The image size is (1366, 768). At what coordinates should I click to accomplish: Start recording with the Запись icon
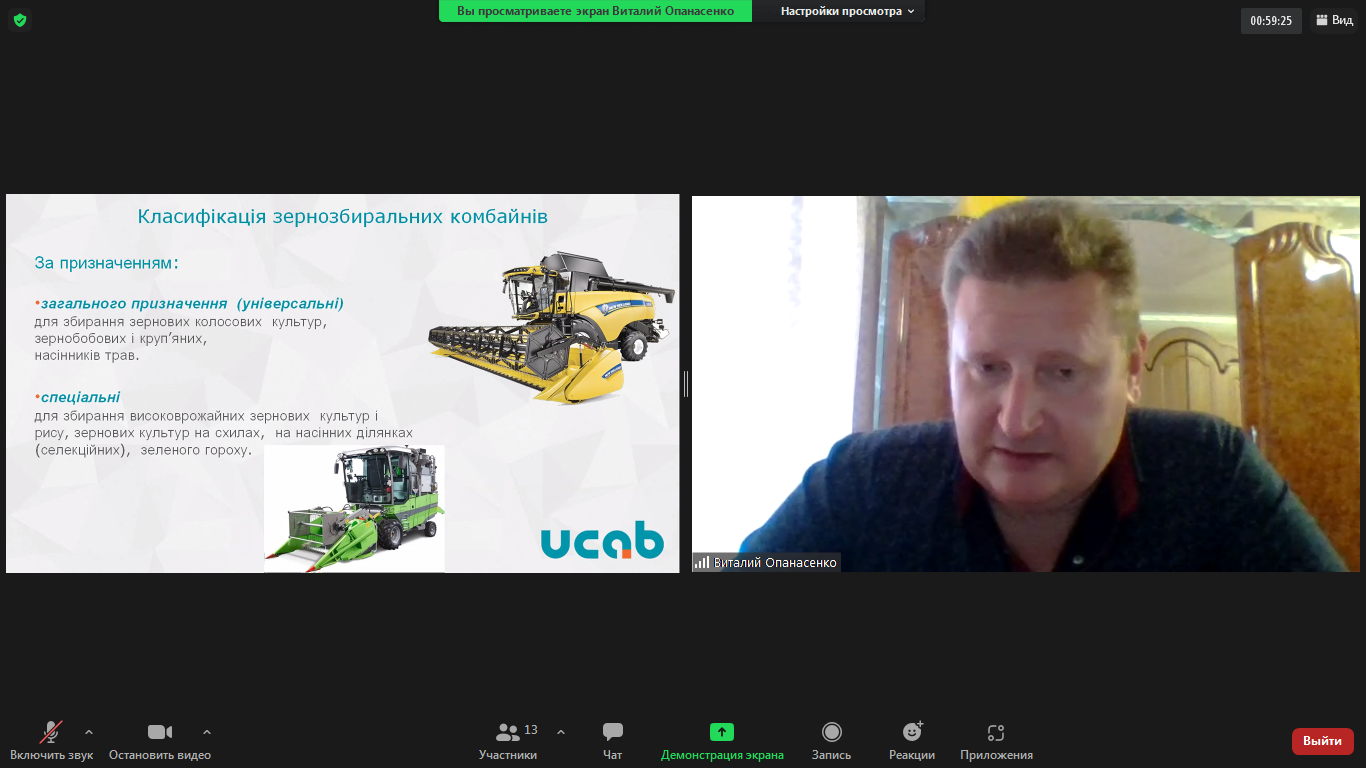coord(831,732)
